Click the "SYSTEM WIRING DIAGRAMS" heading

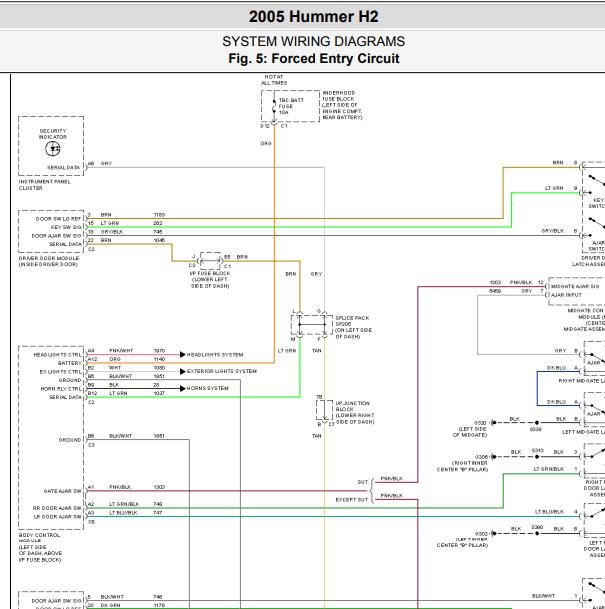tap(313, 41)
